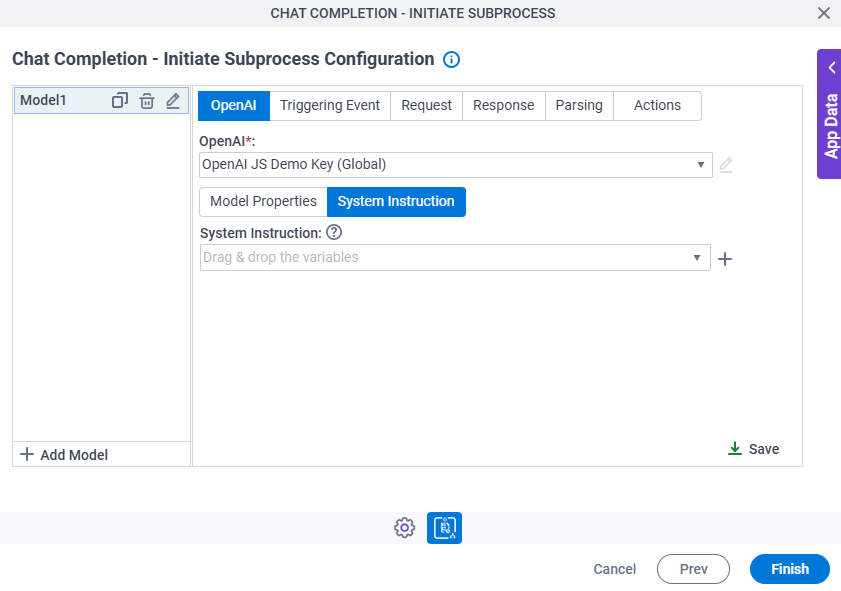Click Add Model button

[x=64, y=455]
